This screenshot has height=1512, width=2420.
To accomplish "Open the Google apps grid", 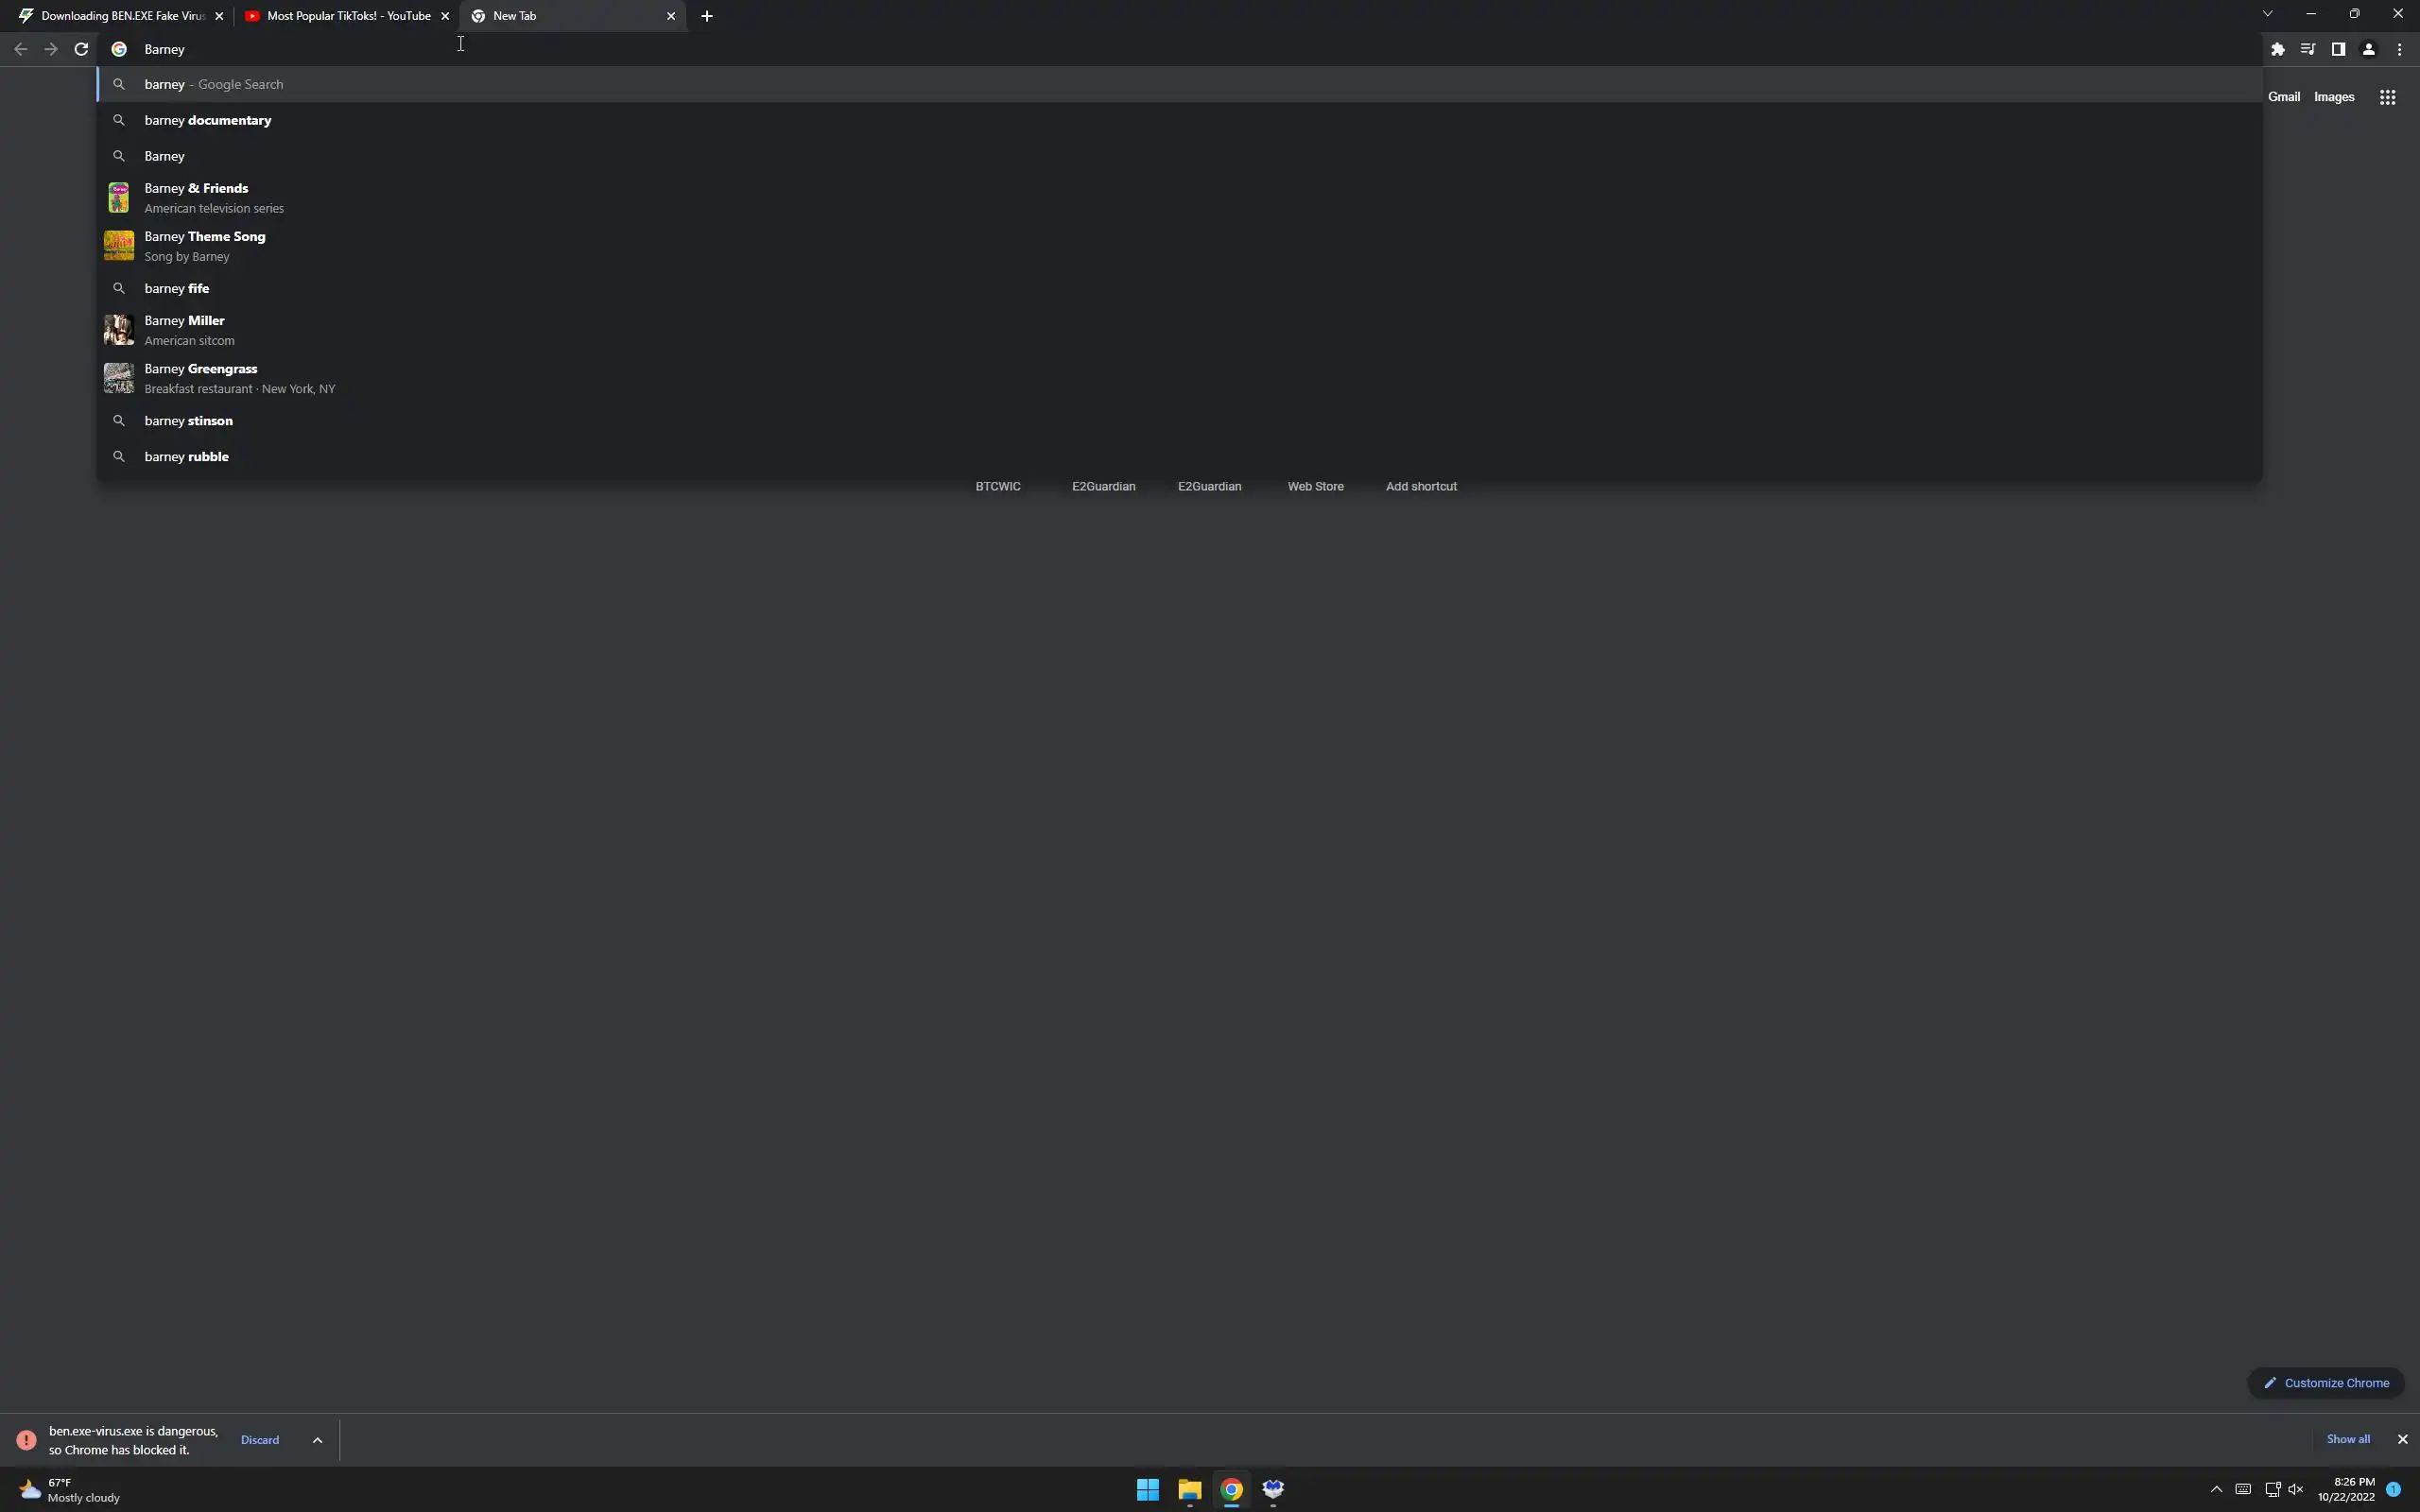I will 2387,97.
